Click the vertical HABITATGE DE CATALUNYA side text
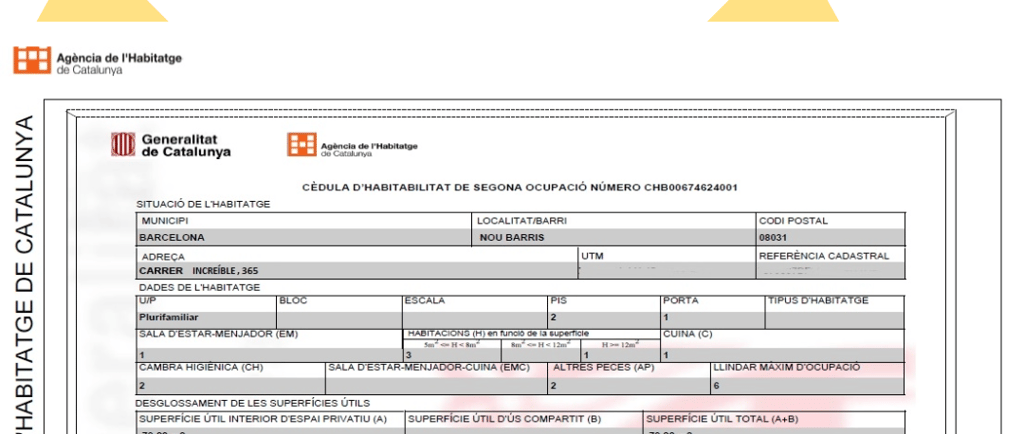The image size is (1024, 434). tap(24, 274)
